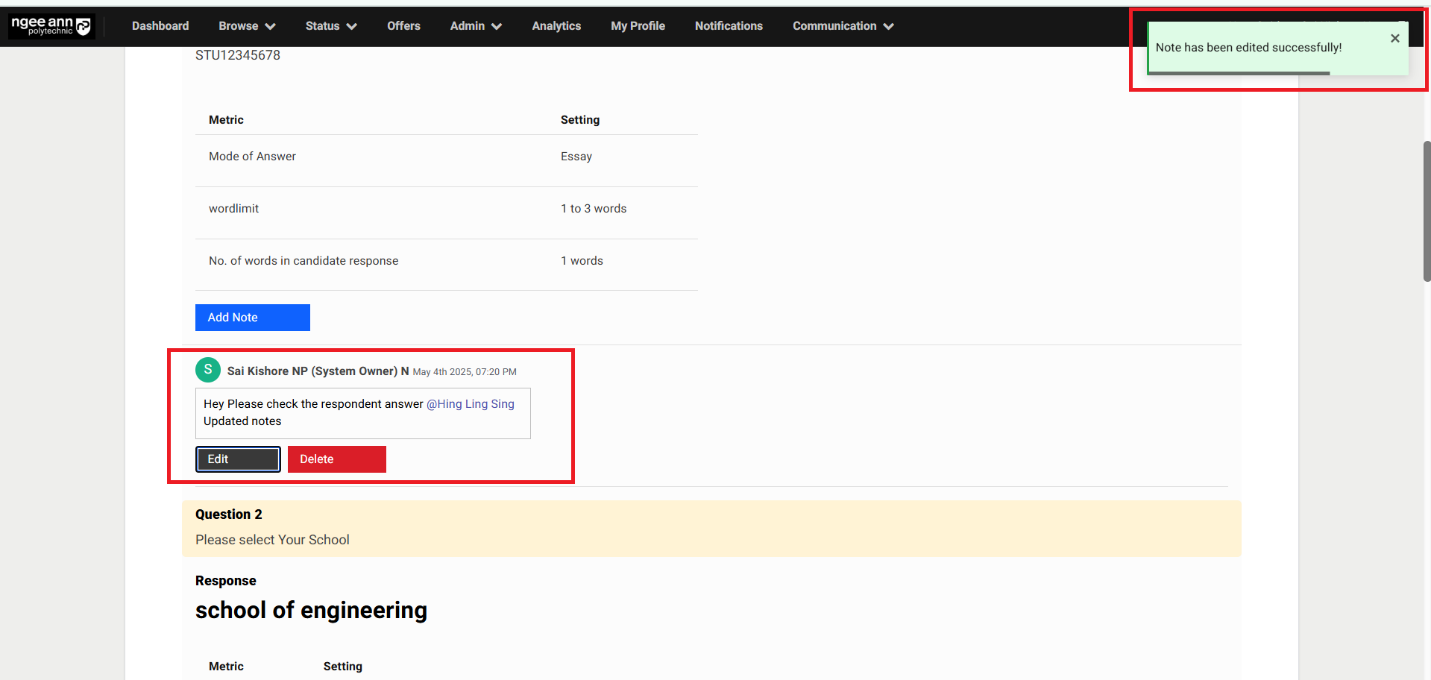Expand the Browse dropdown menu

247,26
